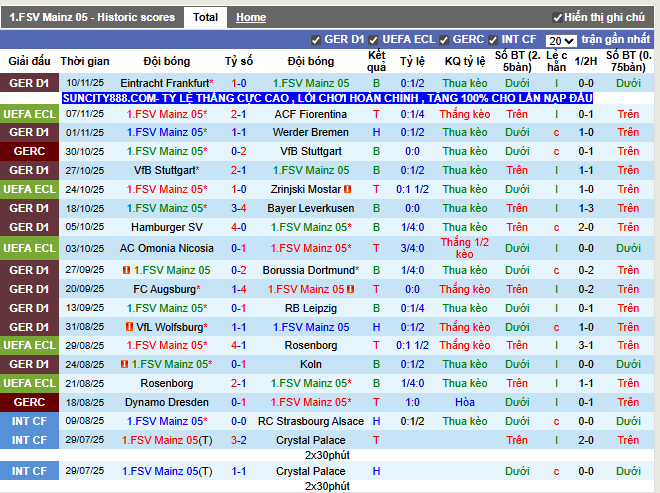660x493 pixels.
Task: Uncheck the GER D1 filter checkbox
Action: [x=315, y=40]
